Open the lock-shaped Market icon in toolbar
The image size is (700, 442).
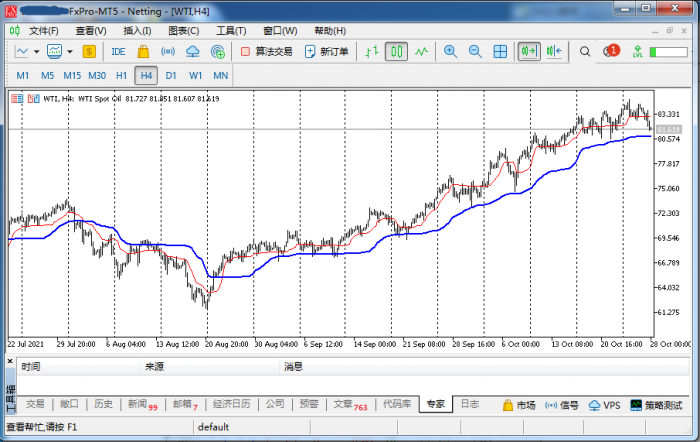click(143, 51)
